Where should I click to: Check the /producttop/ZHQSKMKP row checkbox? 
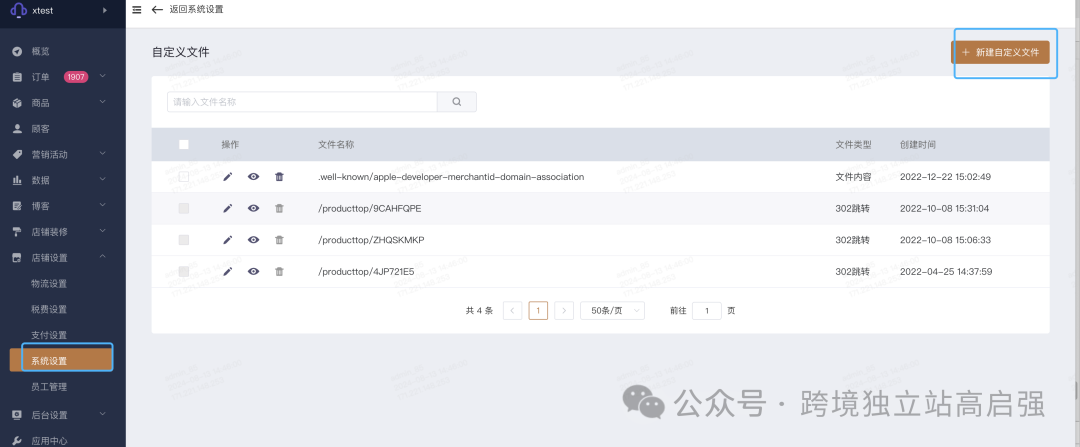[x=183, y=240]
